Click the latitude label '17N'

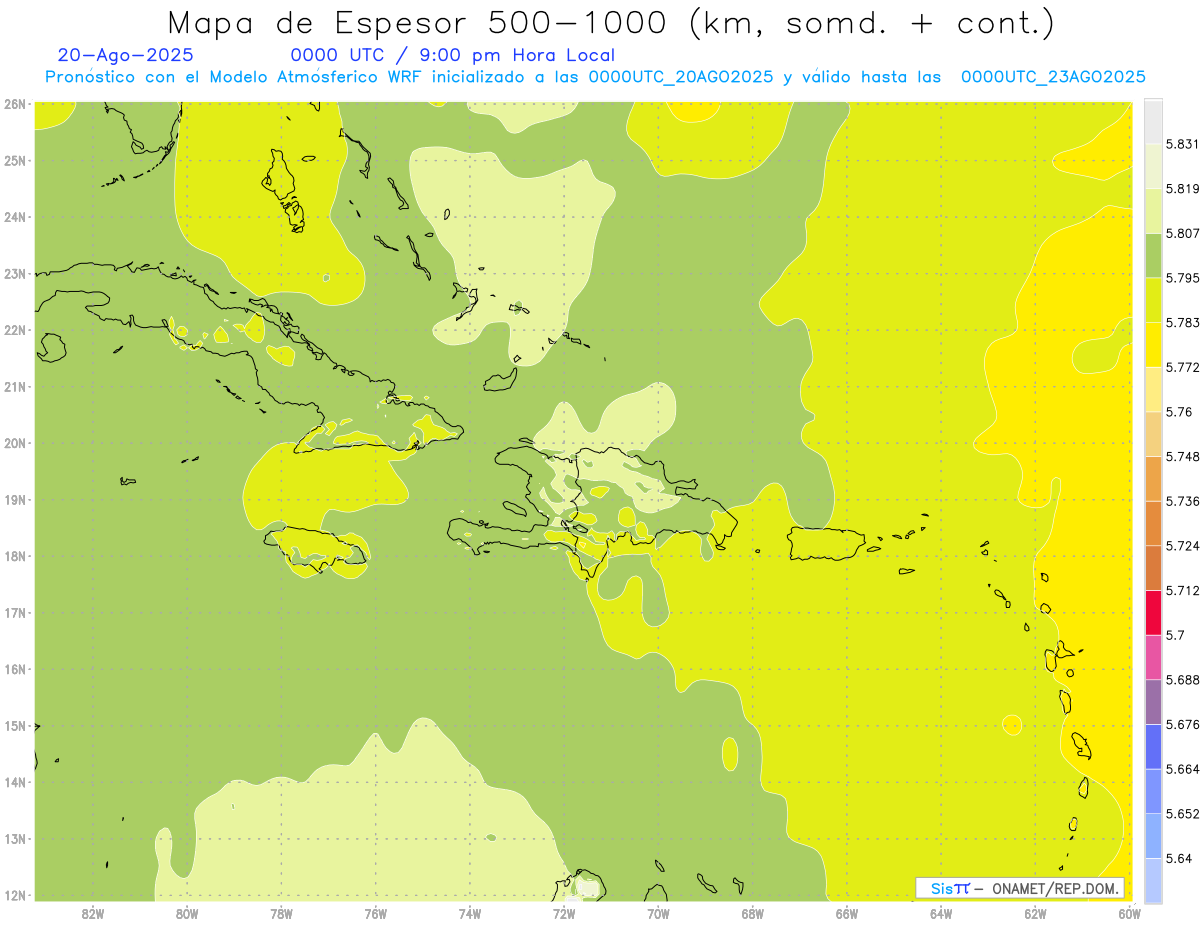(x=15, y=612)
